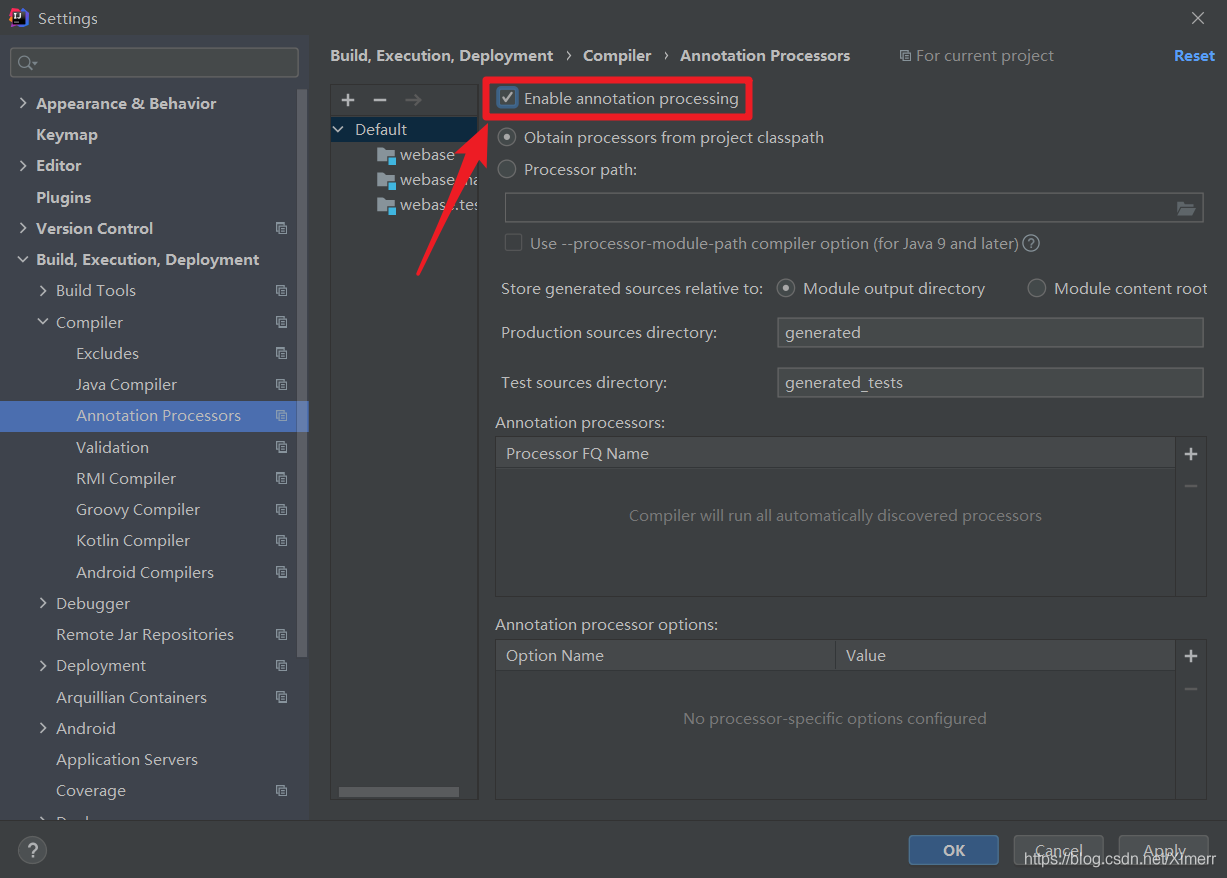1227x878 pixels.
Task: Click the Test sources directory field
Action: [x=990, y=382]
